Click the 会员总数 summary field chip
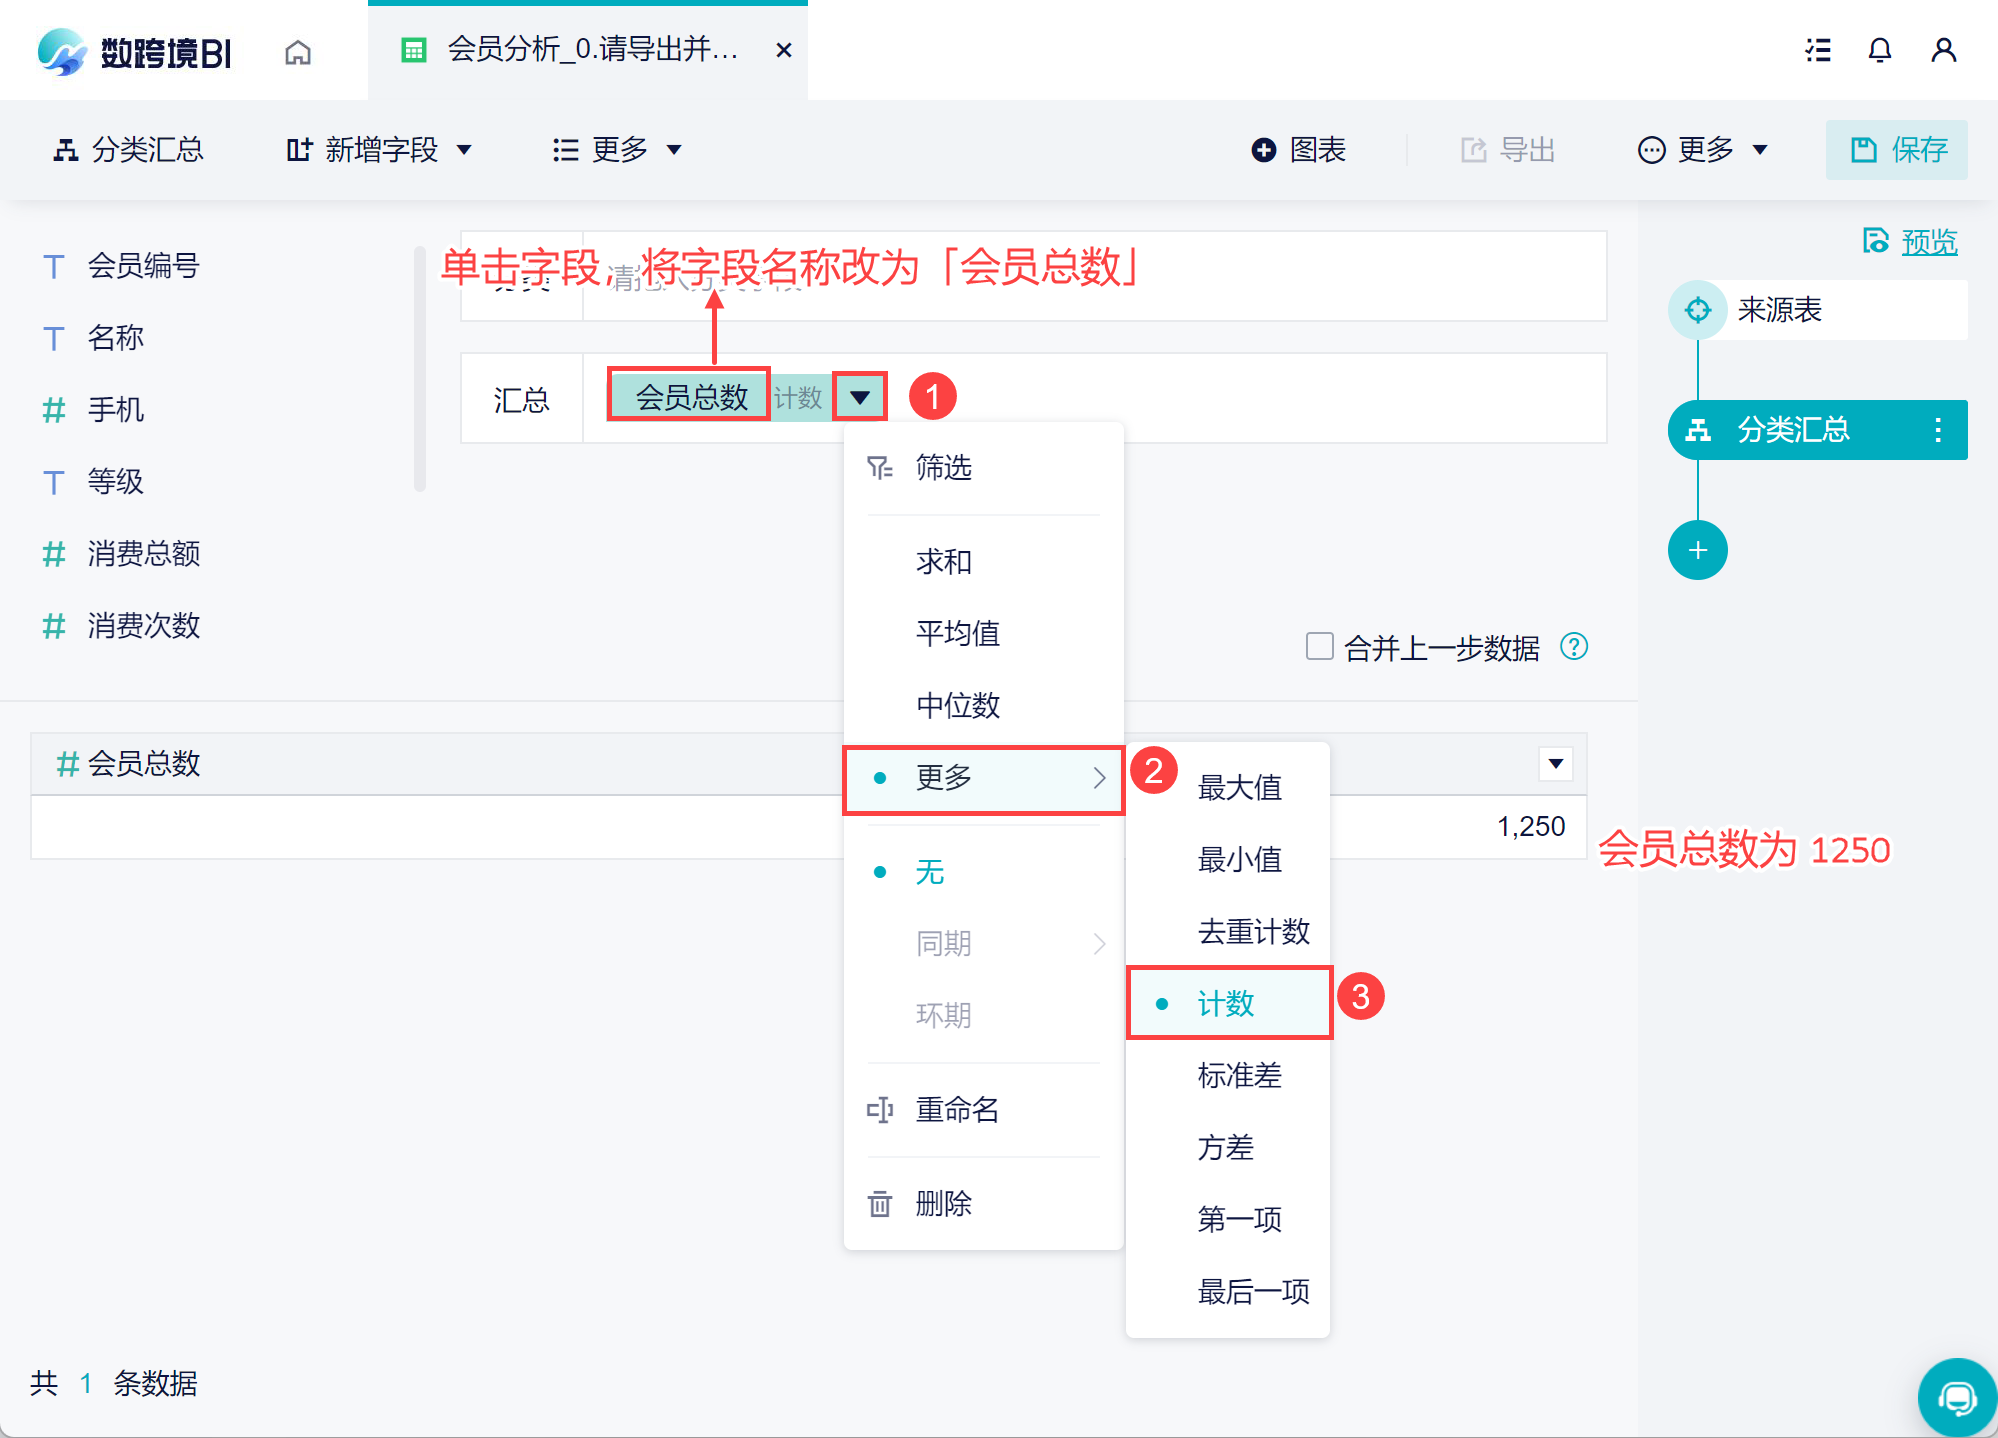This screenshot has width=1998, height=1438. coord(690,397)
